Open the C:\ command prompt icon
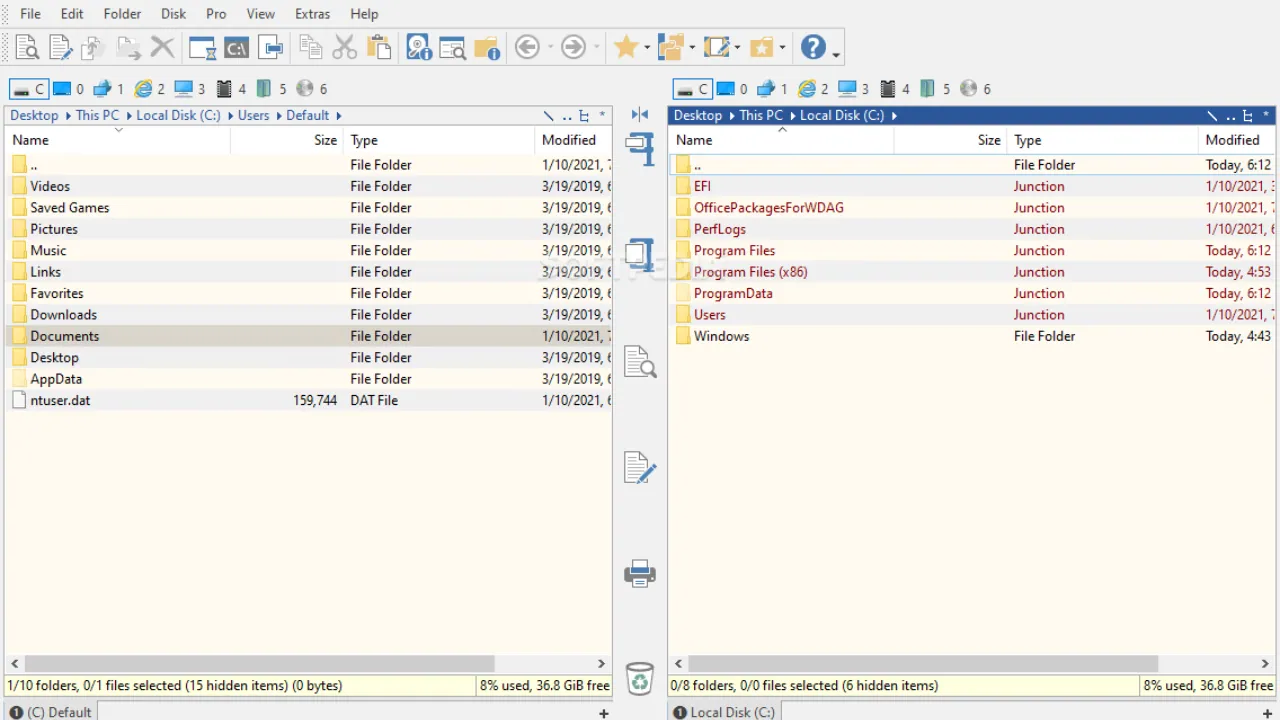Viewport: 1280px width, 720px height. [236, 47]
